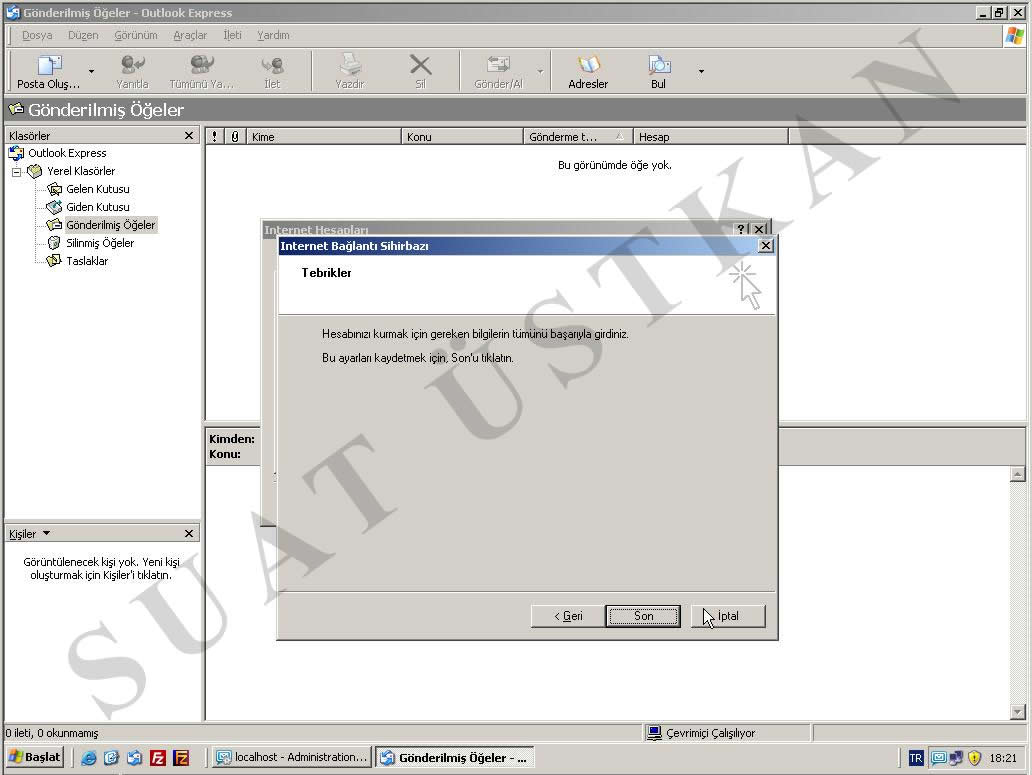This screenshot has height=775, width=1032.
Task: Click the Gönder/Al toolbar icon
Action: point(498,71)
